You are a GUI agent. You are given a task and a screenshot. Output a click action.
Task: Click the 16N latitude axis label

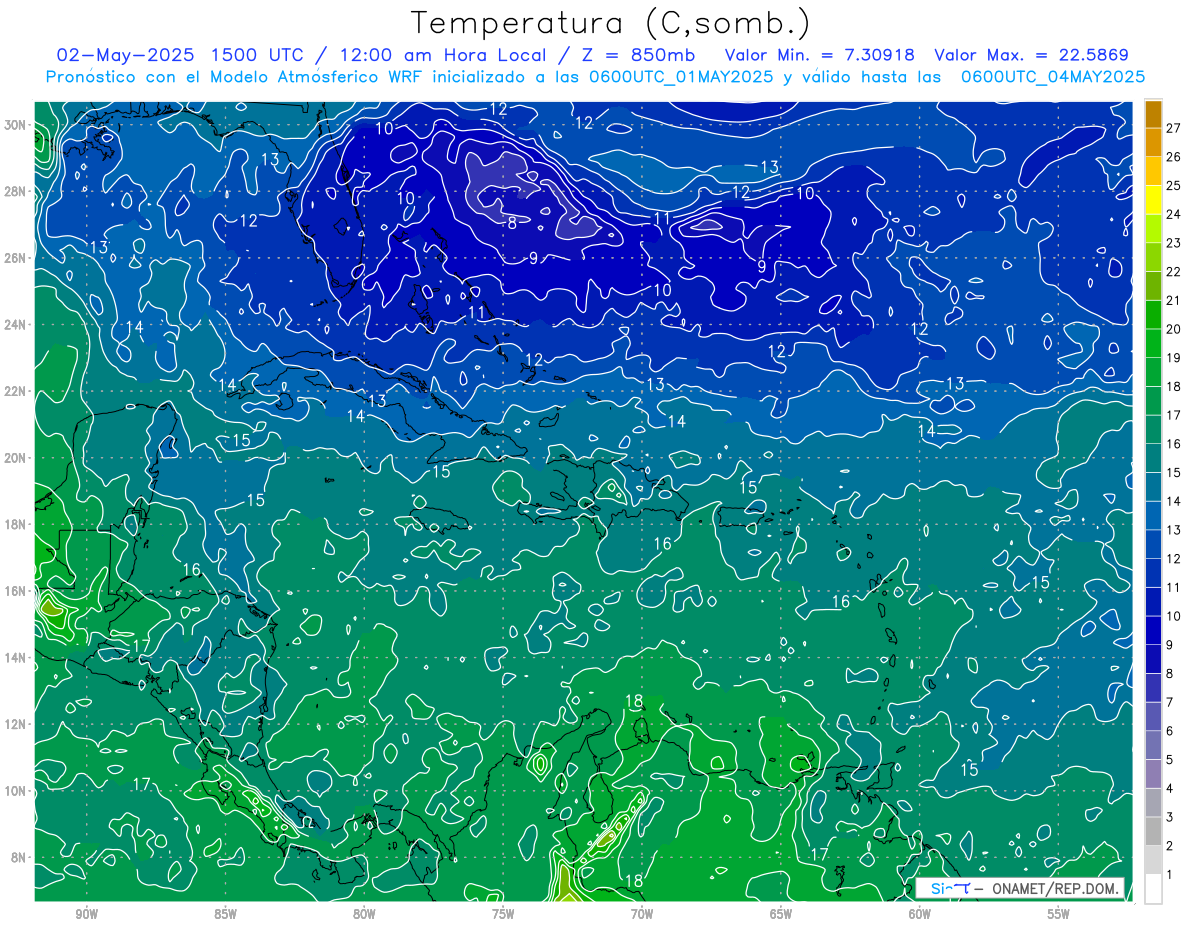pyautogui.click(x=15, y=591)
